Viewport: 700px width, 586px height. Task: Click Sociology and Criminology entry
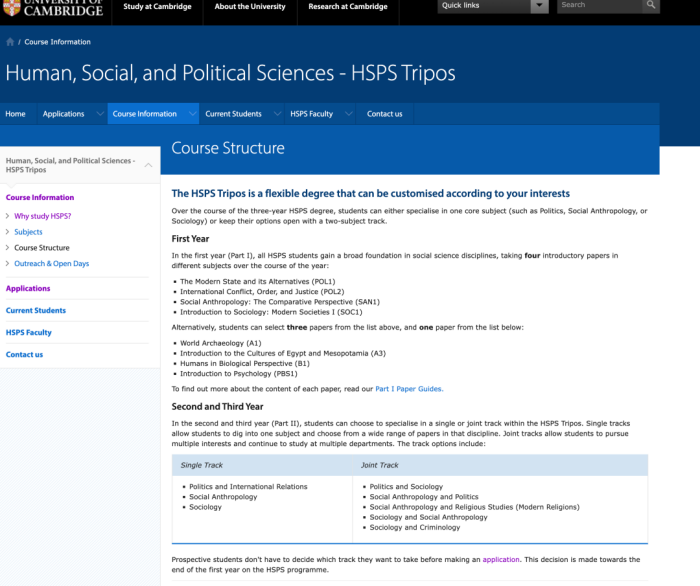pos(415,528)
